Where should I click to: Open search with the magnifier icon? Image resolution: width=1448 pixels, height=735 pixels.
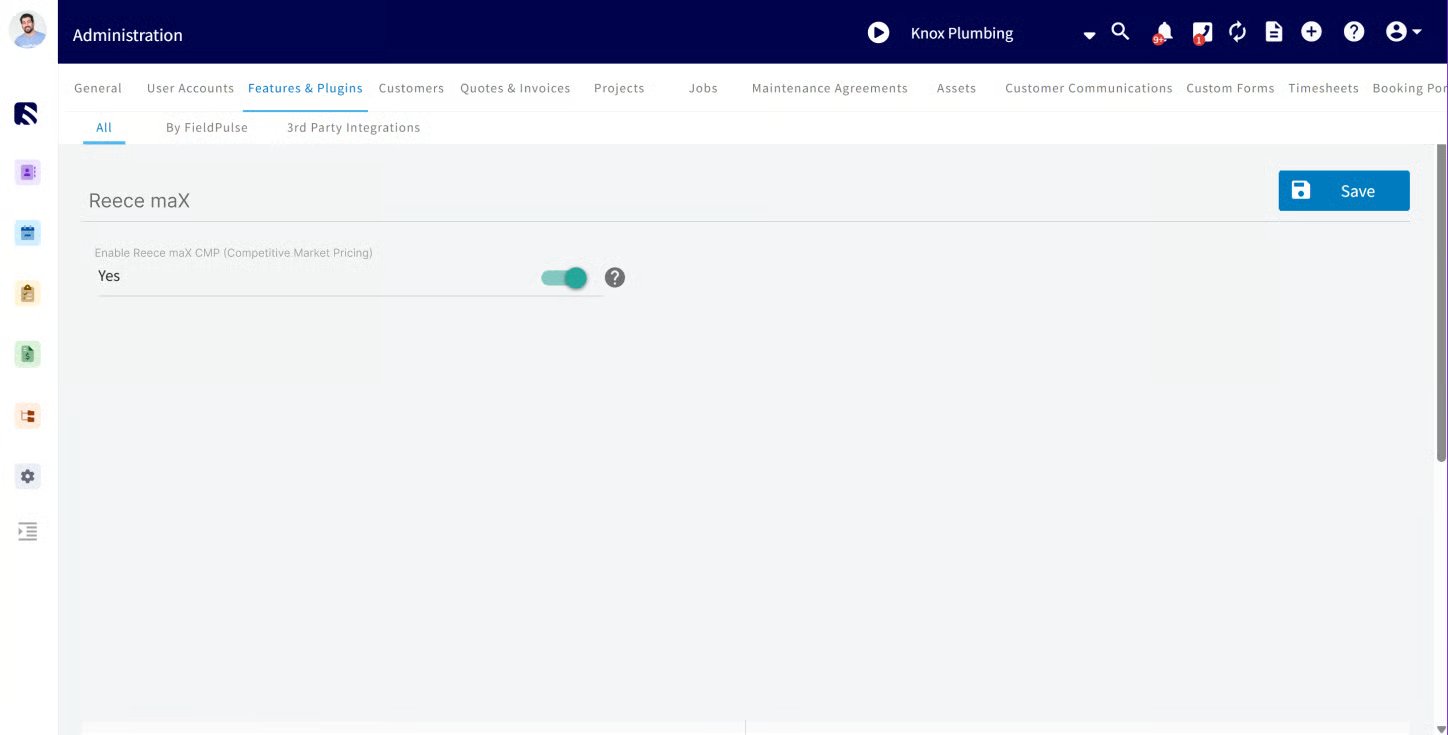pyautogui.click(x=1120, y=32)
